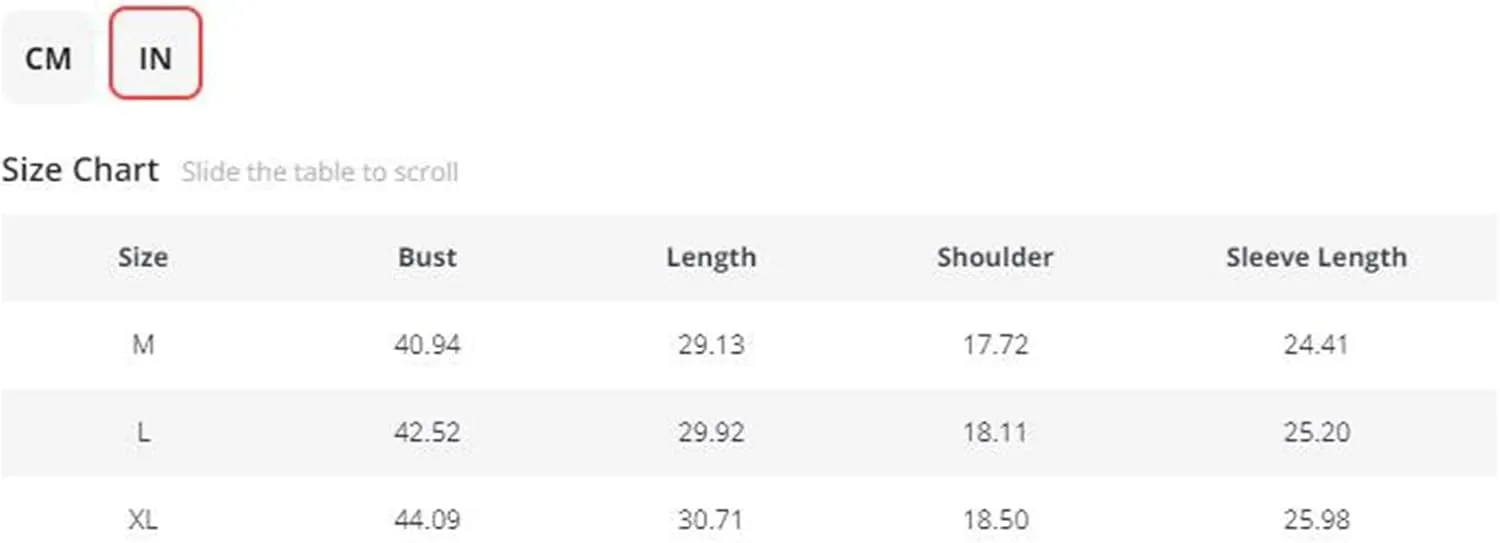Image resolution: width=1500 pixels, height=543 pixels.
Task: Click sleeve length value 25.20
Action: [1316, 433]
